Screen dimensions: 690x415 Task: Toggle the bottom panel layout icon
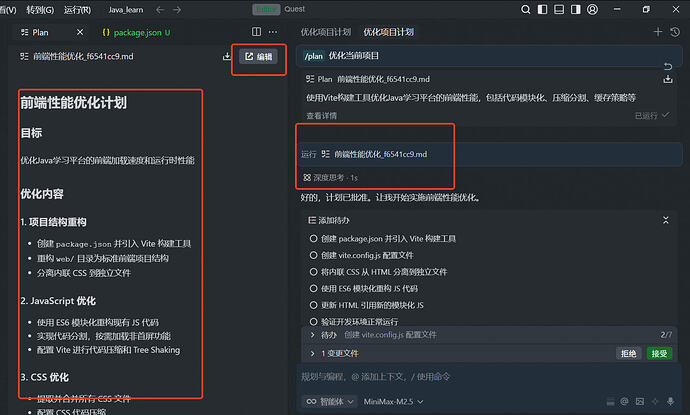coord(559,9)
